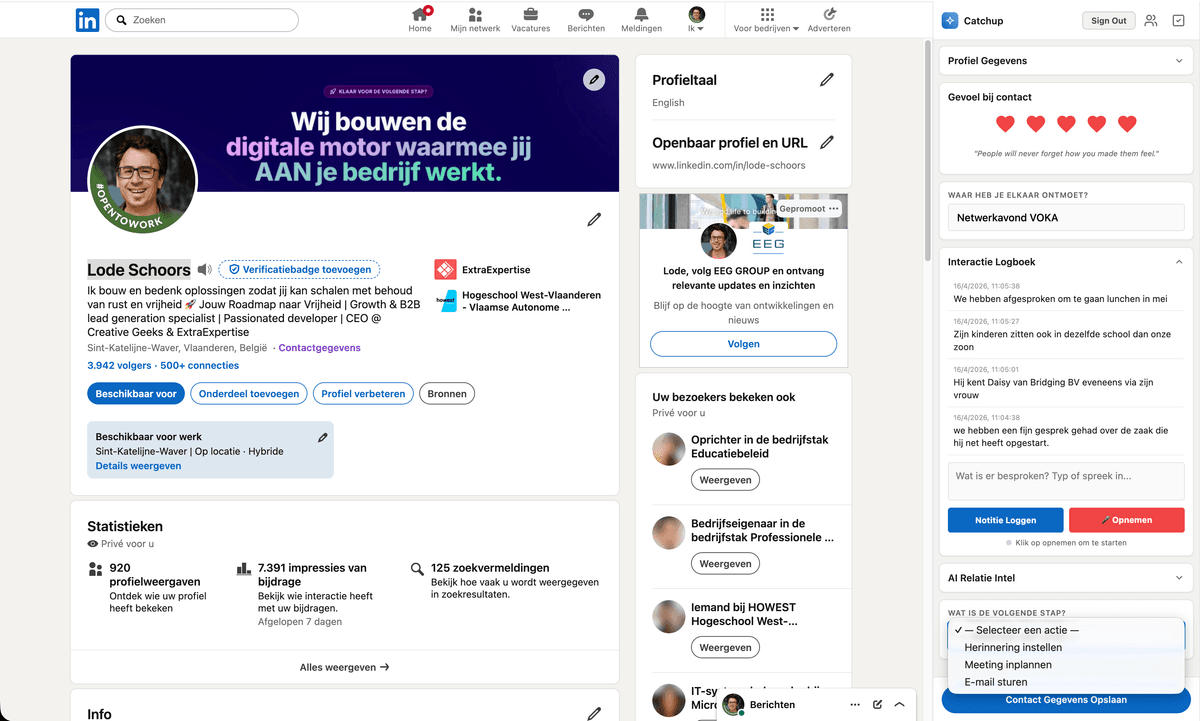Expand the AI Relatie Intel section

pos(1065,578)
